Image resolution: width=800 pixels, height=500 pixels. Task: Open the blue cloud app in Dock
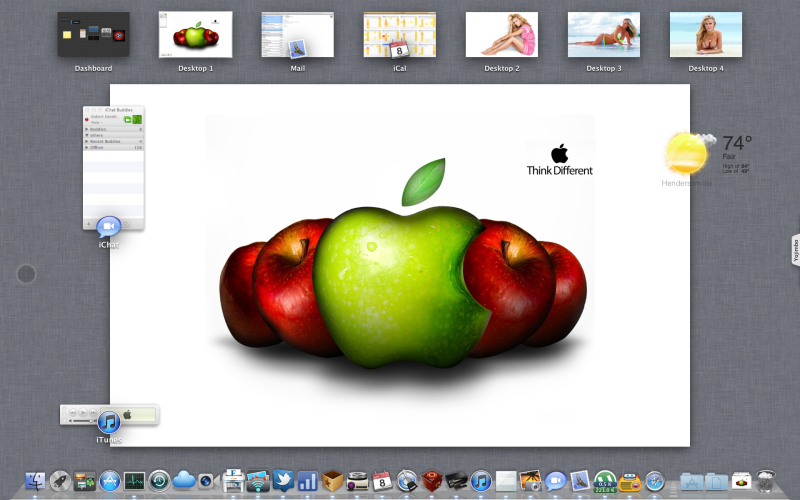tap(184, 480)
